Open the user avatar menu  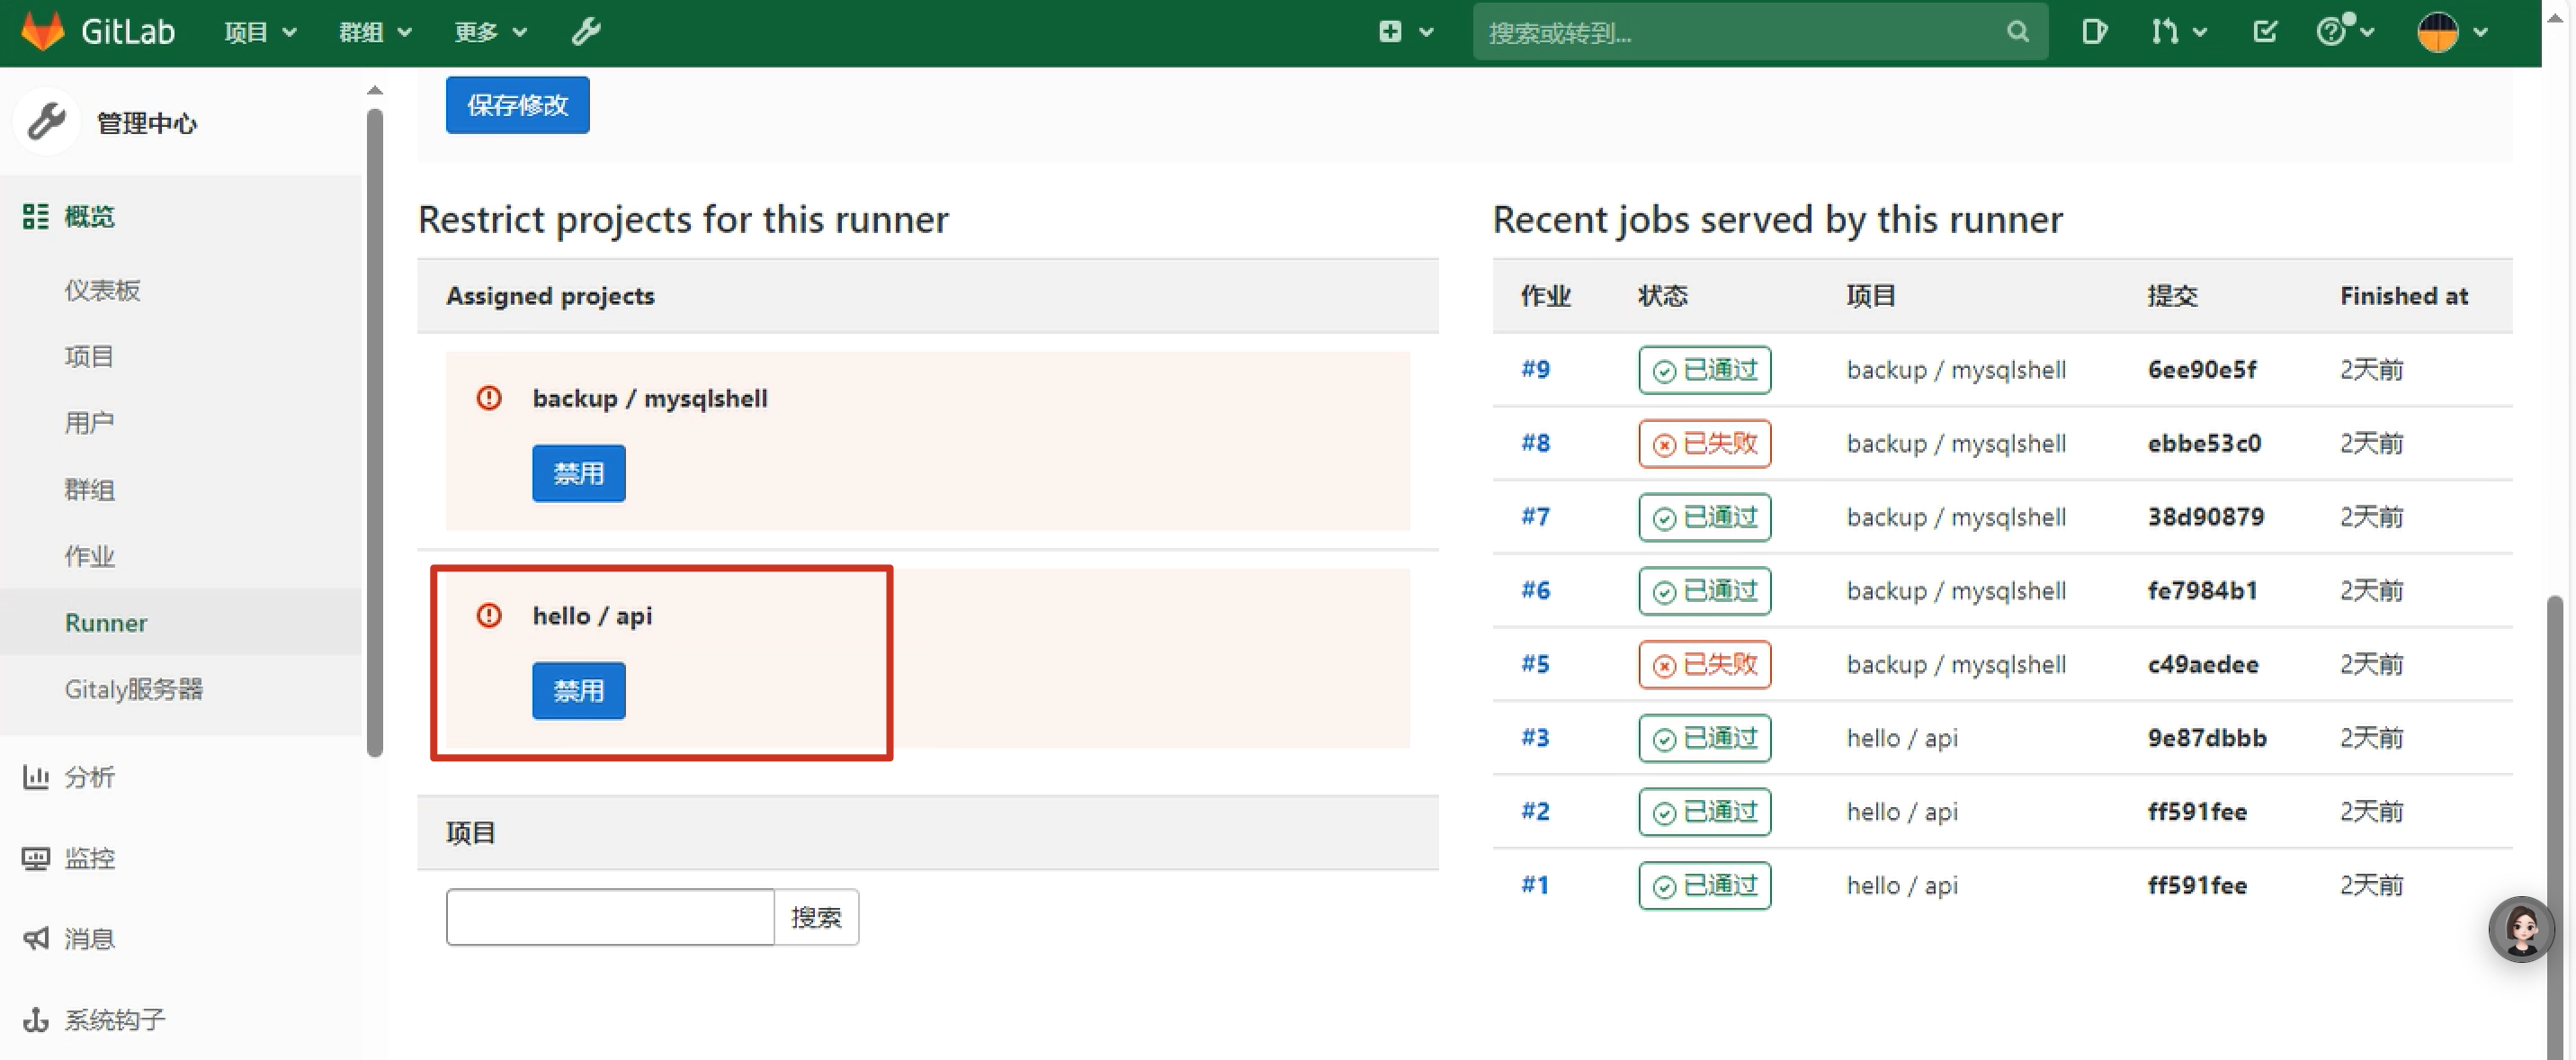[x=2438, y=32]
